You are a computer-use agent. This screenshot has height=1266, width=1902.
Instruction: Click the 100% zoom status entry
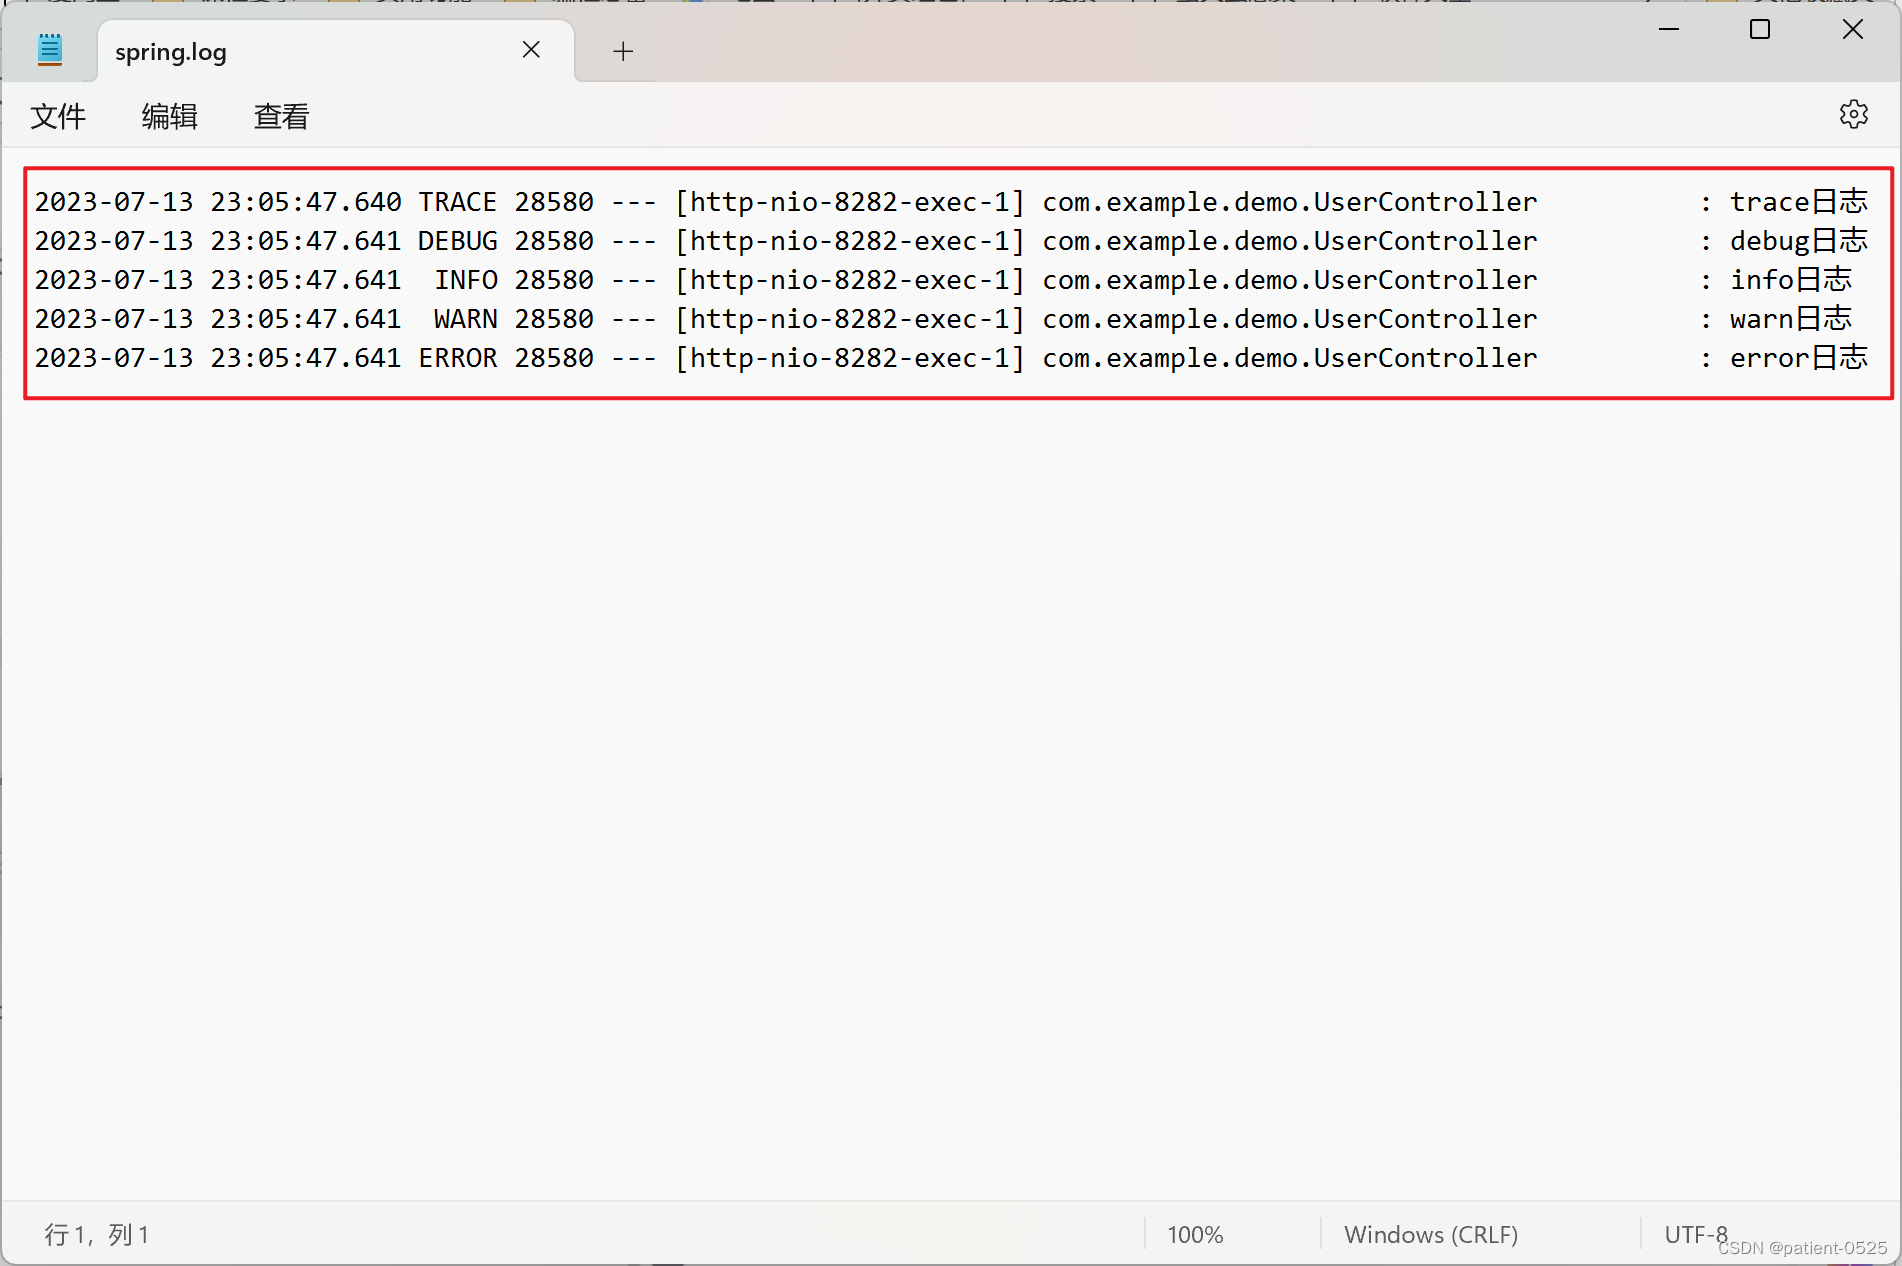[1195, 1234]
